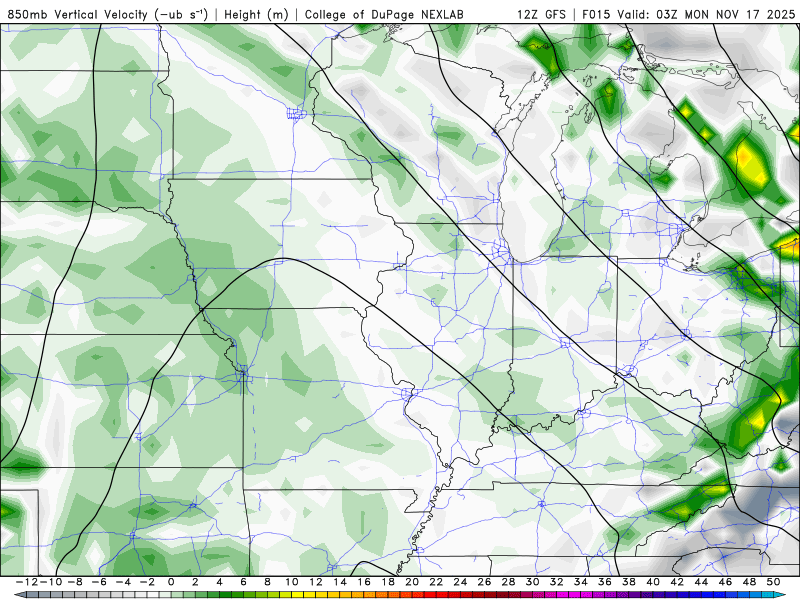The width and height of the screenshot is (800, 600).
Task: Click the '12Z GFS' model run label
Action: pos(541,14)
